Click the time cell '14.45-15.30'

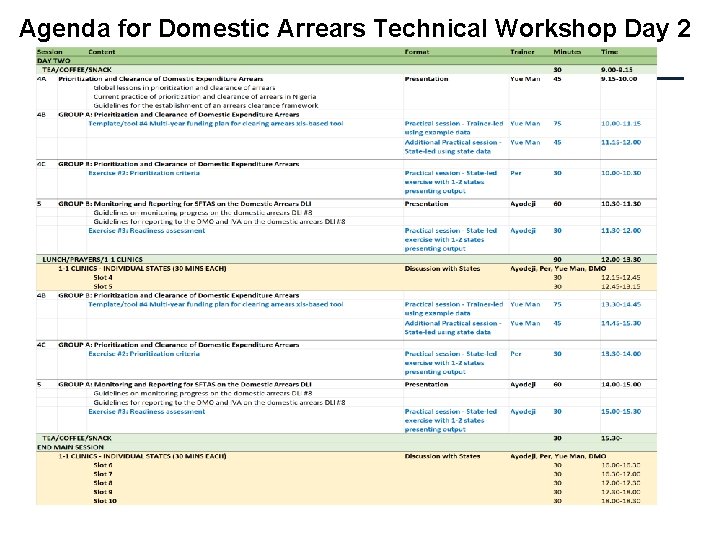click(621, 323)
